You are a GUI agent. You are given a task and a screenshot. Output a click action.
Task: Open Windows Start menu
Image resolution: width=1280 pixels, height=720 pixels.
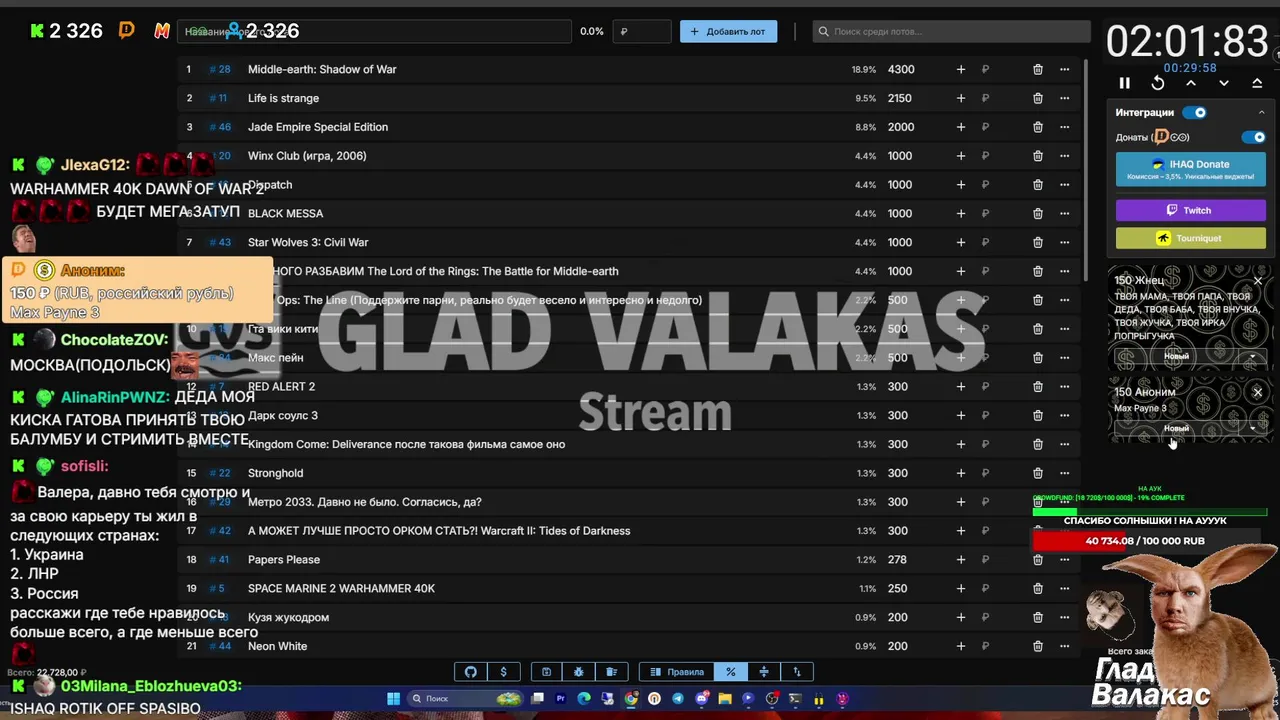pos(393,699)
